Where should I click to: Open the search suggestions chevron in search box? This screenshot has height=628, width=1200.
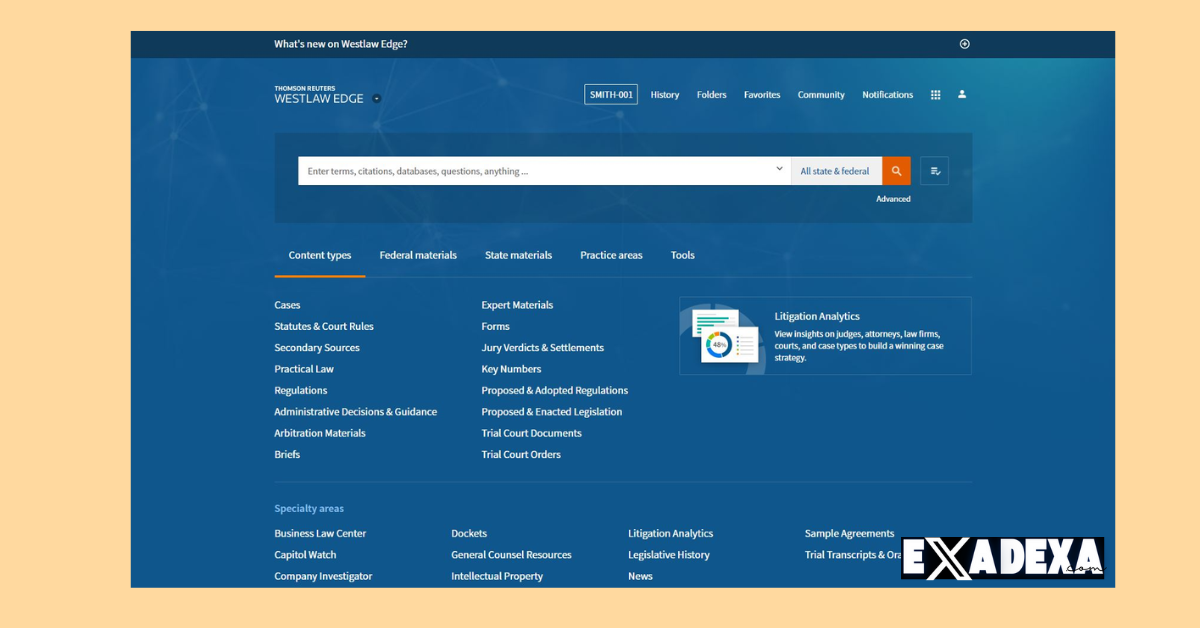pos(780,169)
